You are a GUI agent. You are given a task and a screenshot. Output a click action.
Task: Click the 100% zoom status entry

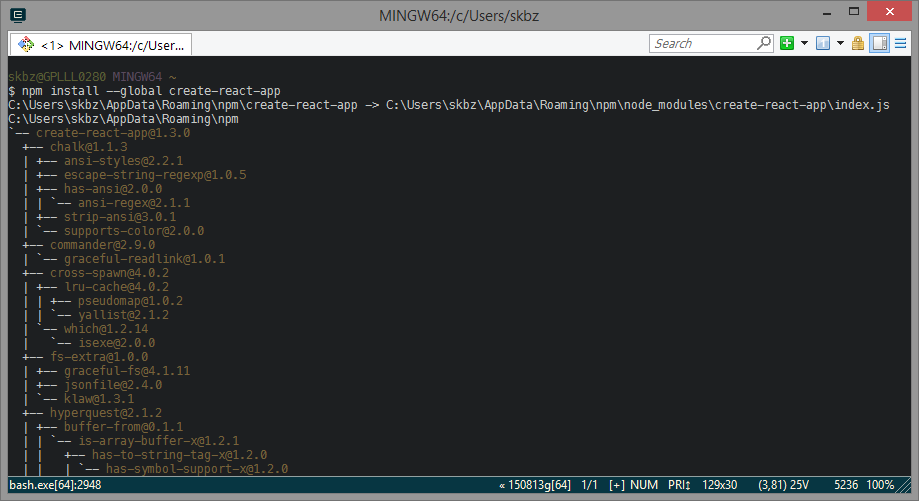880,485
